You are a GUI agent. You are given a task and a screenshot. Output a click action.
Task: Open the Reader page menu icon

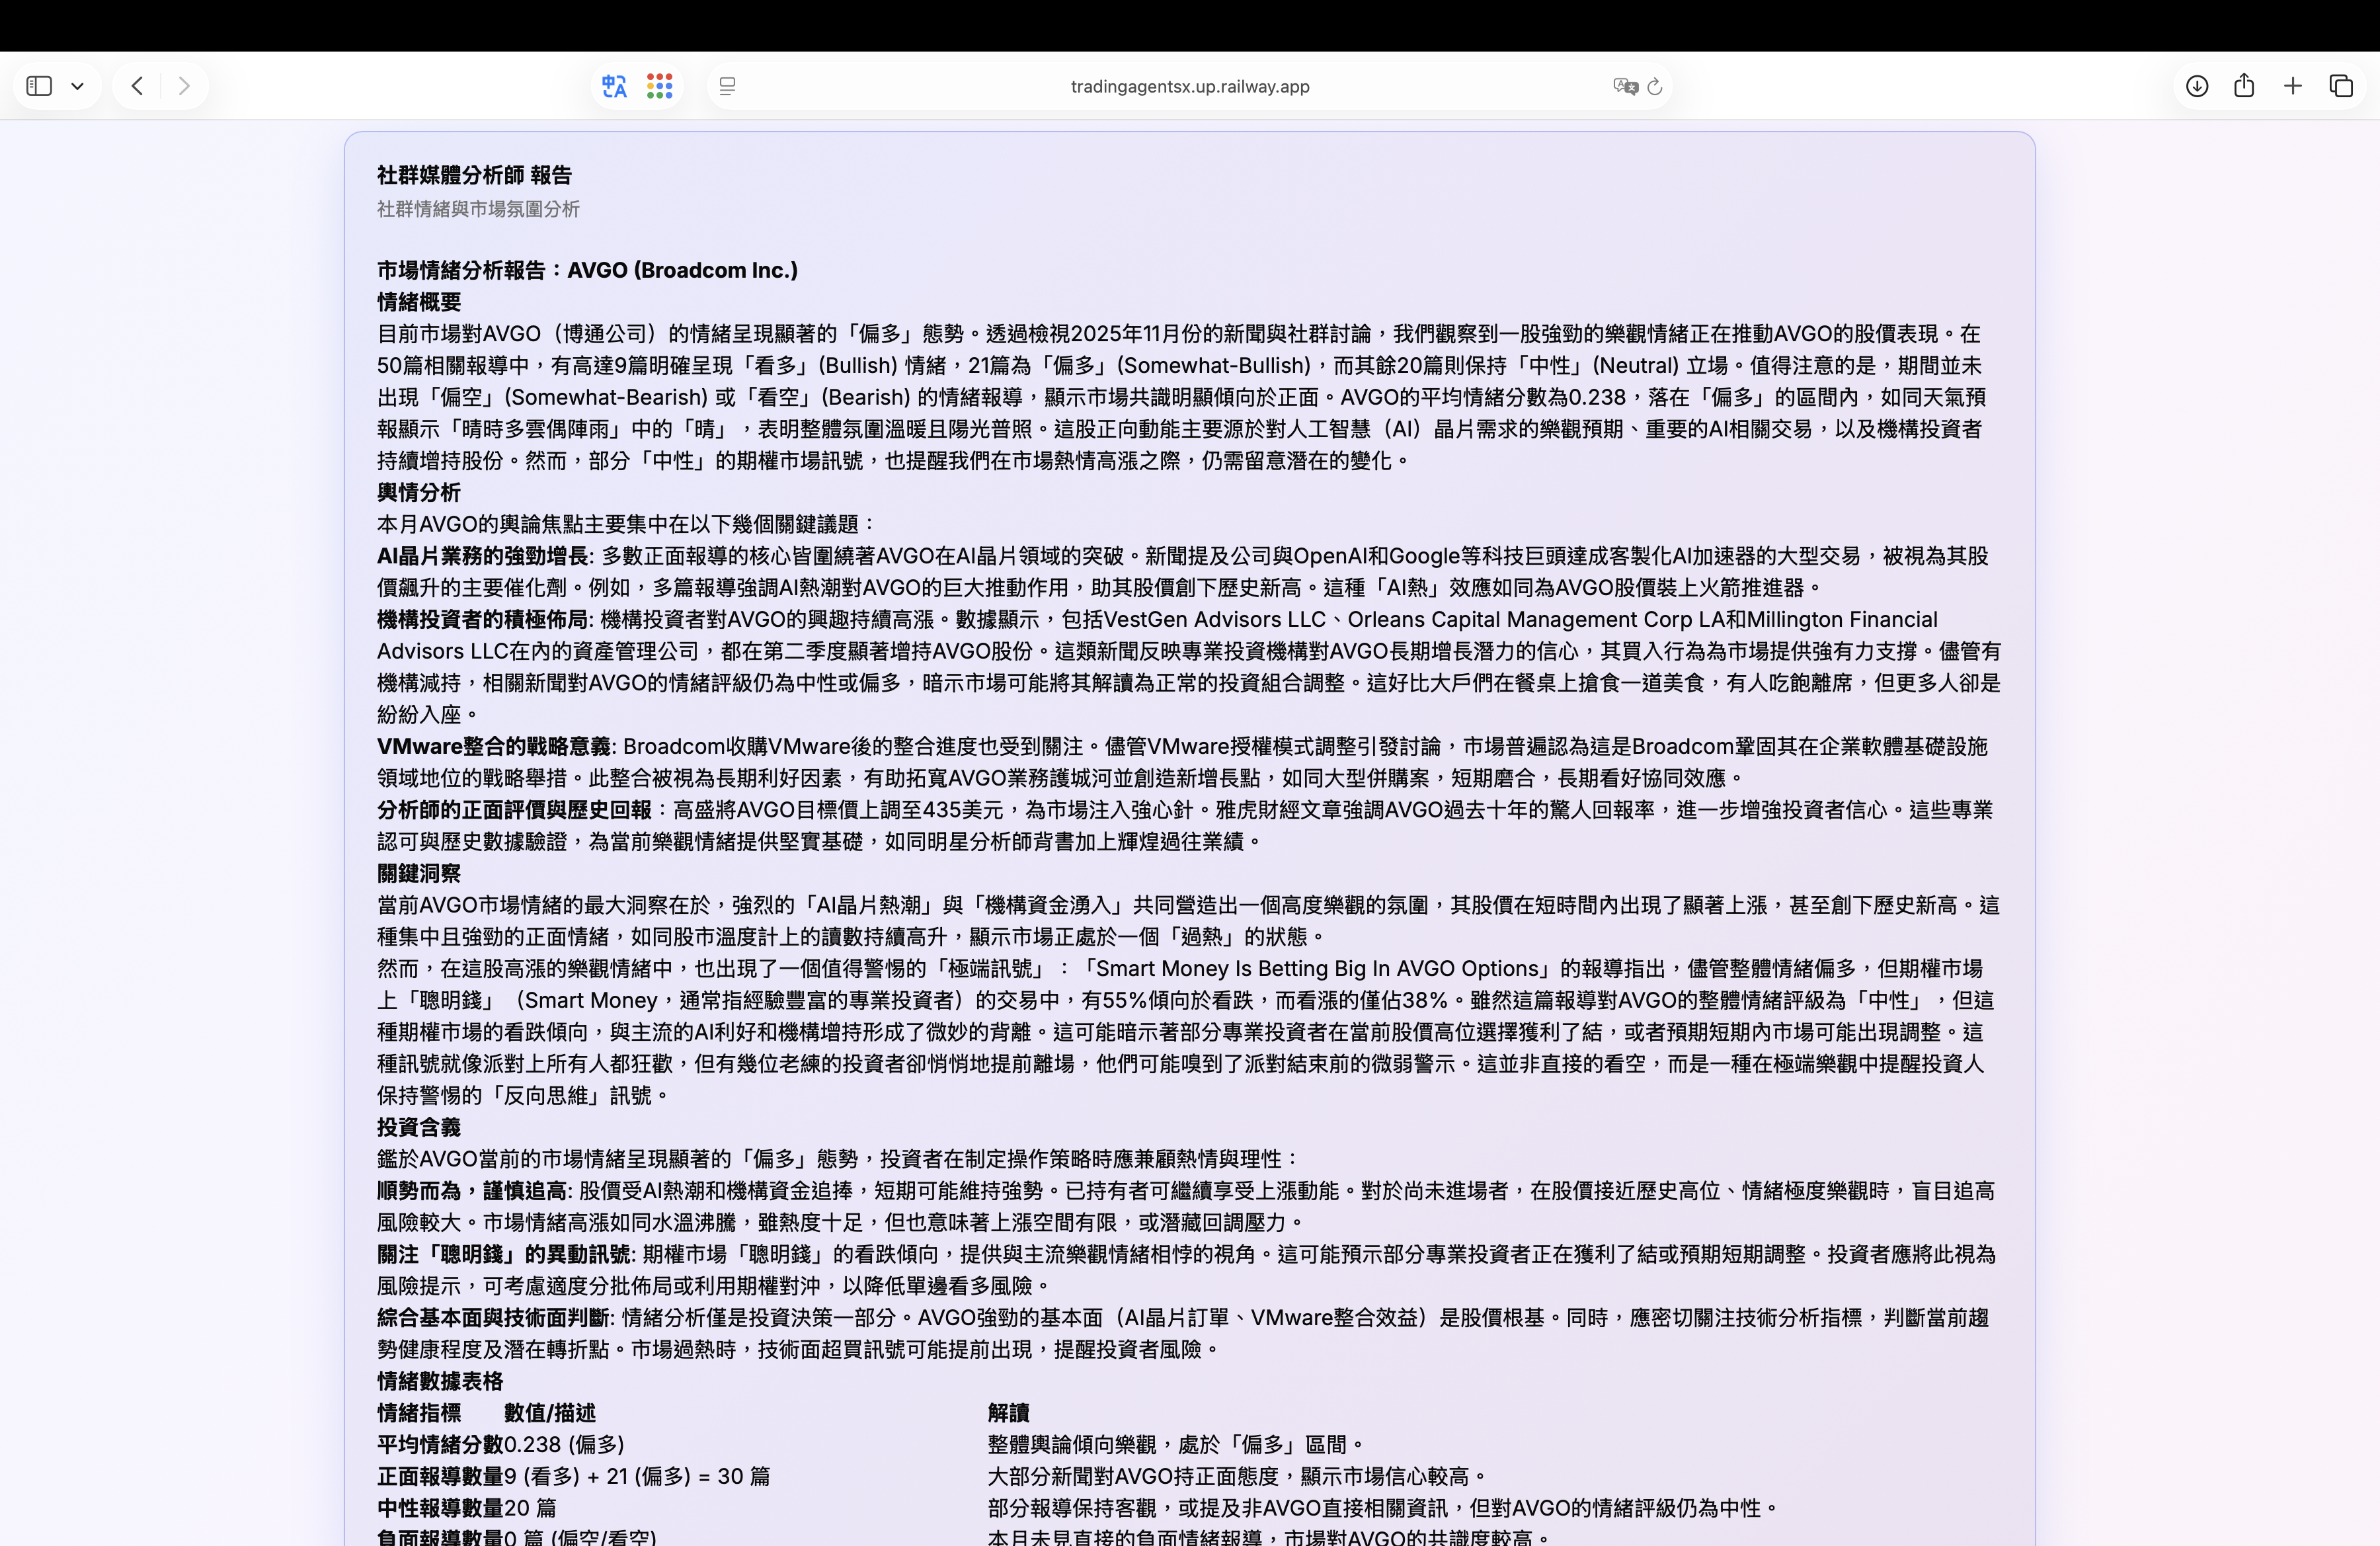click(727, 86)
